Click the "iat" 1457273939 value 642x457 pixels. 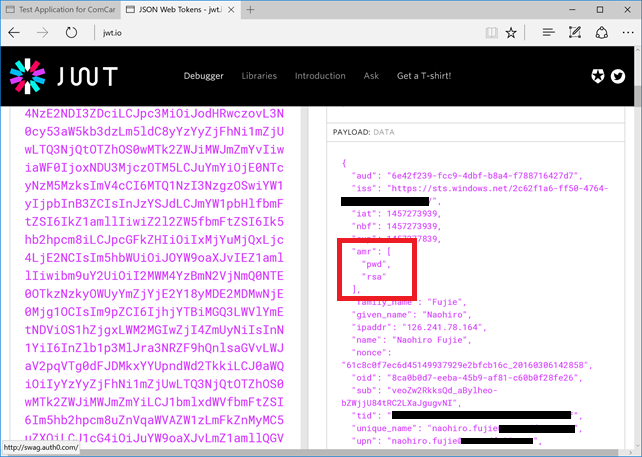[411, 214]
